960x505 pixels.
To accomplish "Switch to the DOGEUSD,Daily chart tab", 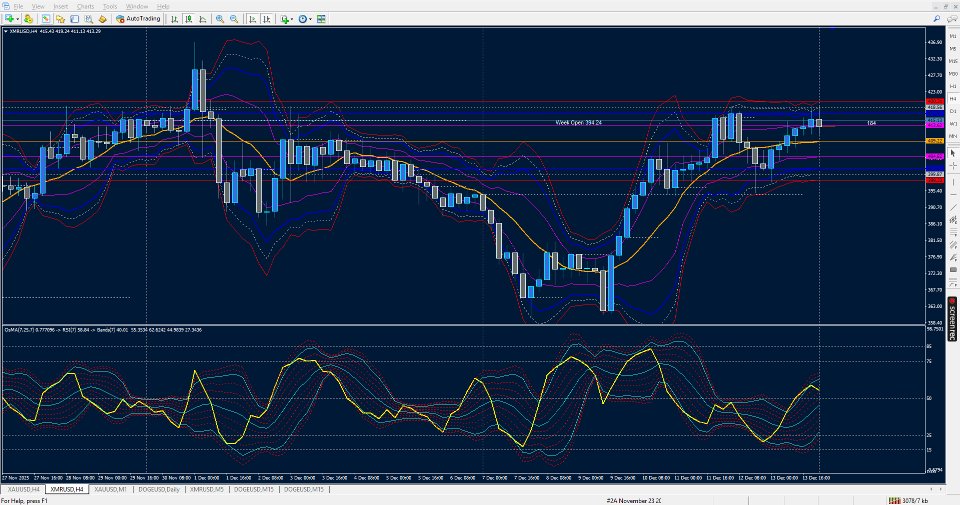I will (159, 489).
